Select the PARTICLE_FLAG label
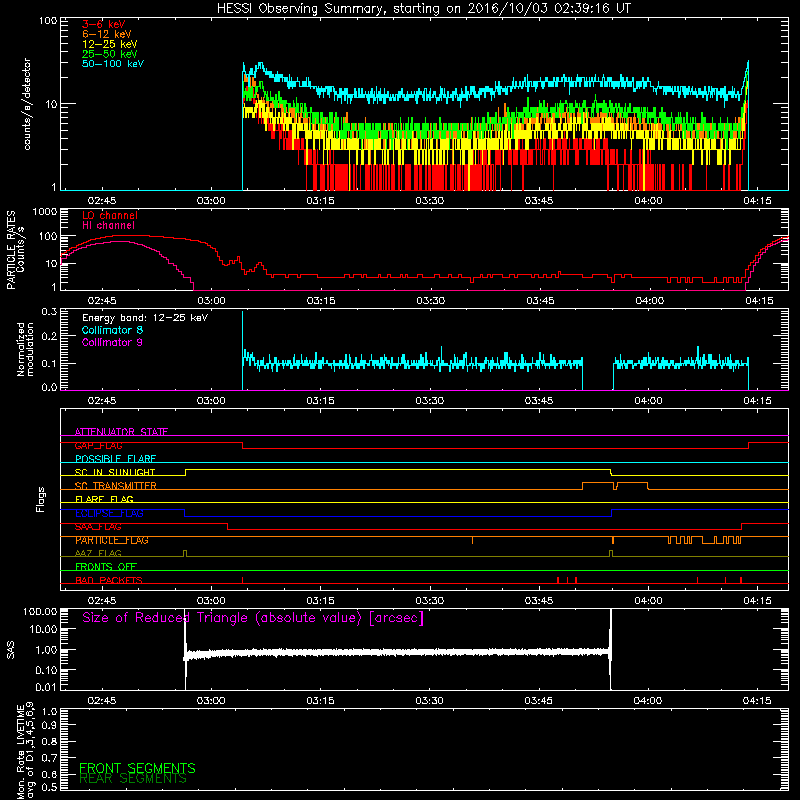Viewport: 800px width, 800px height. (x=112, y=540)
